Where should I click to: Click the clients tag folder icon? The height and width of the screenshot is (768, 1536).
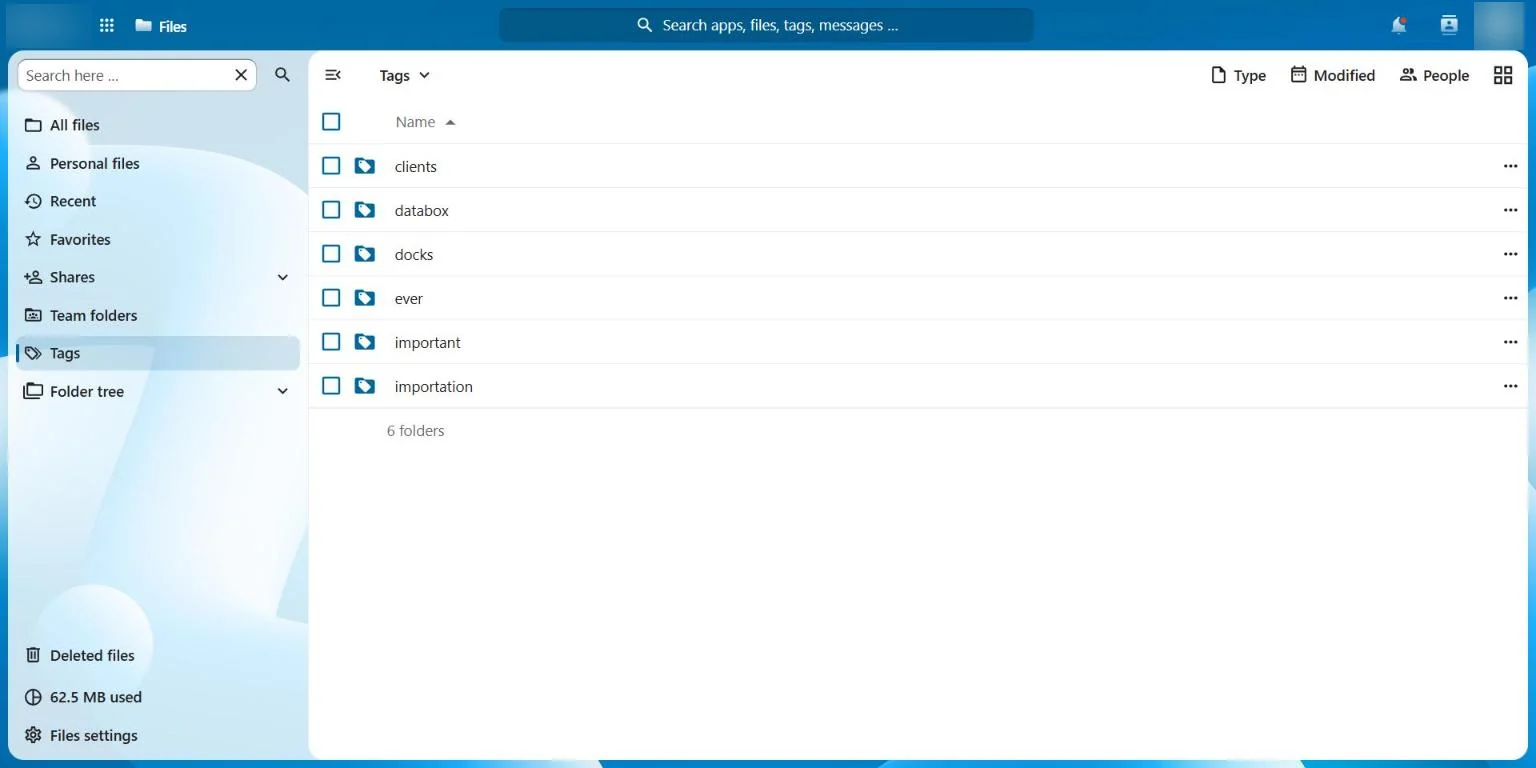tap(365, 166)
